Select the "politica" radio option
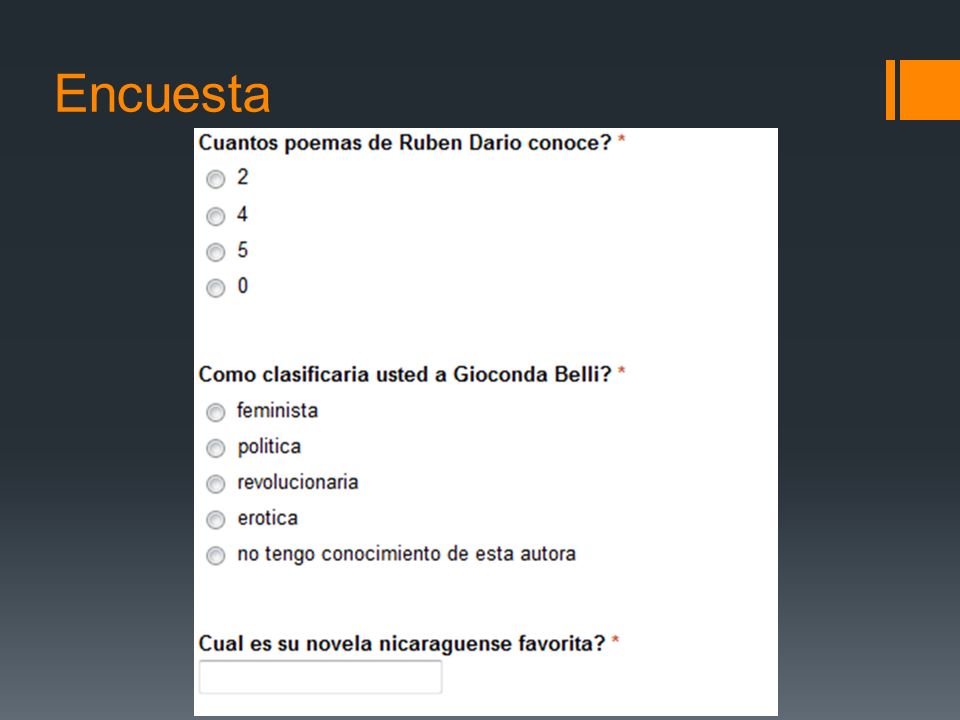The width and height of the screenshot is (960, 720). pyautogui.click(x=216, y=449)
